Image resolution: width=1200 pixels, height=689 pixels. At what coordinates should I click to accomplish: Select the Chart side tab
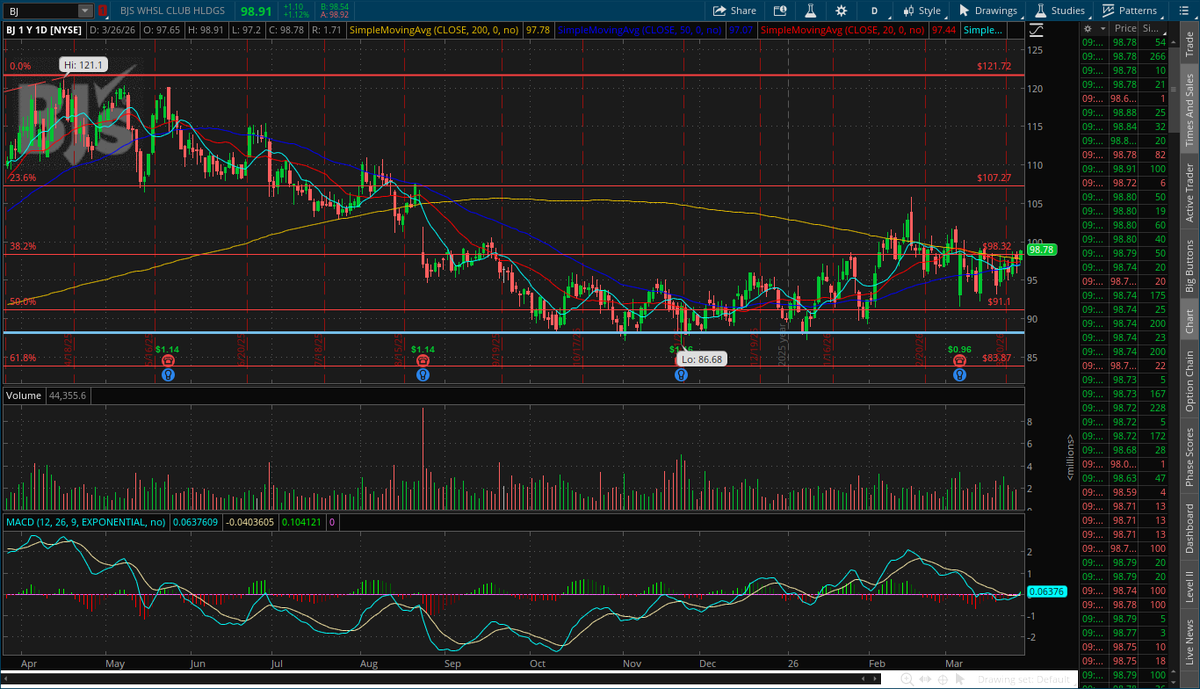tap(1189, 321)
